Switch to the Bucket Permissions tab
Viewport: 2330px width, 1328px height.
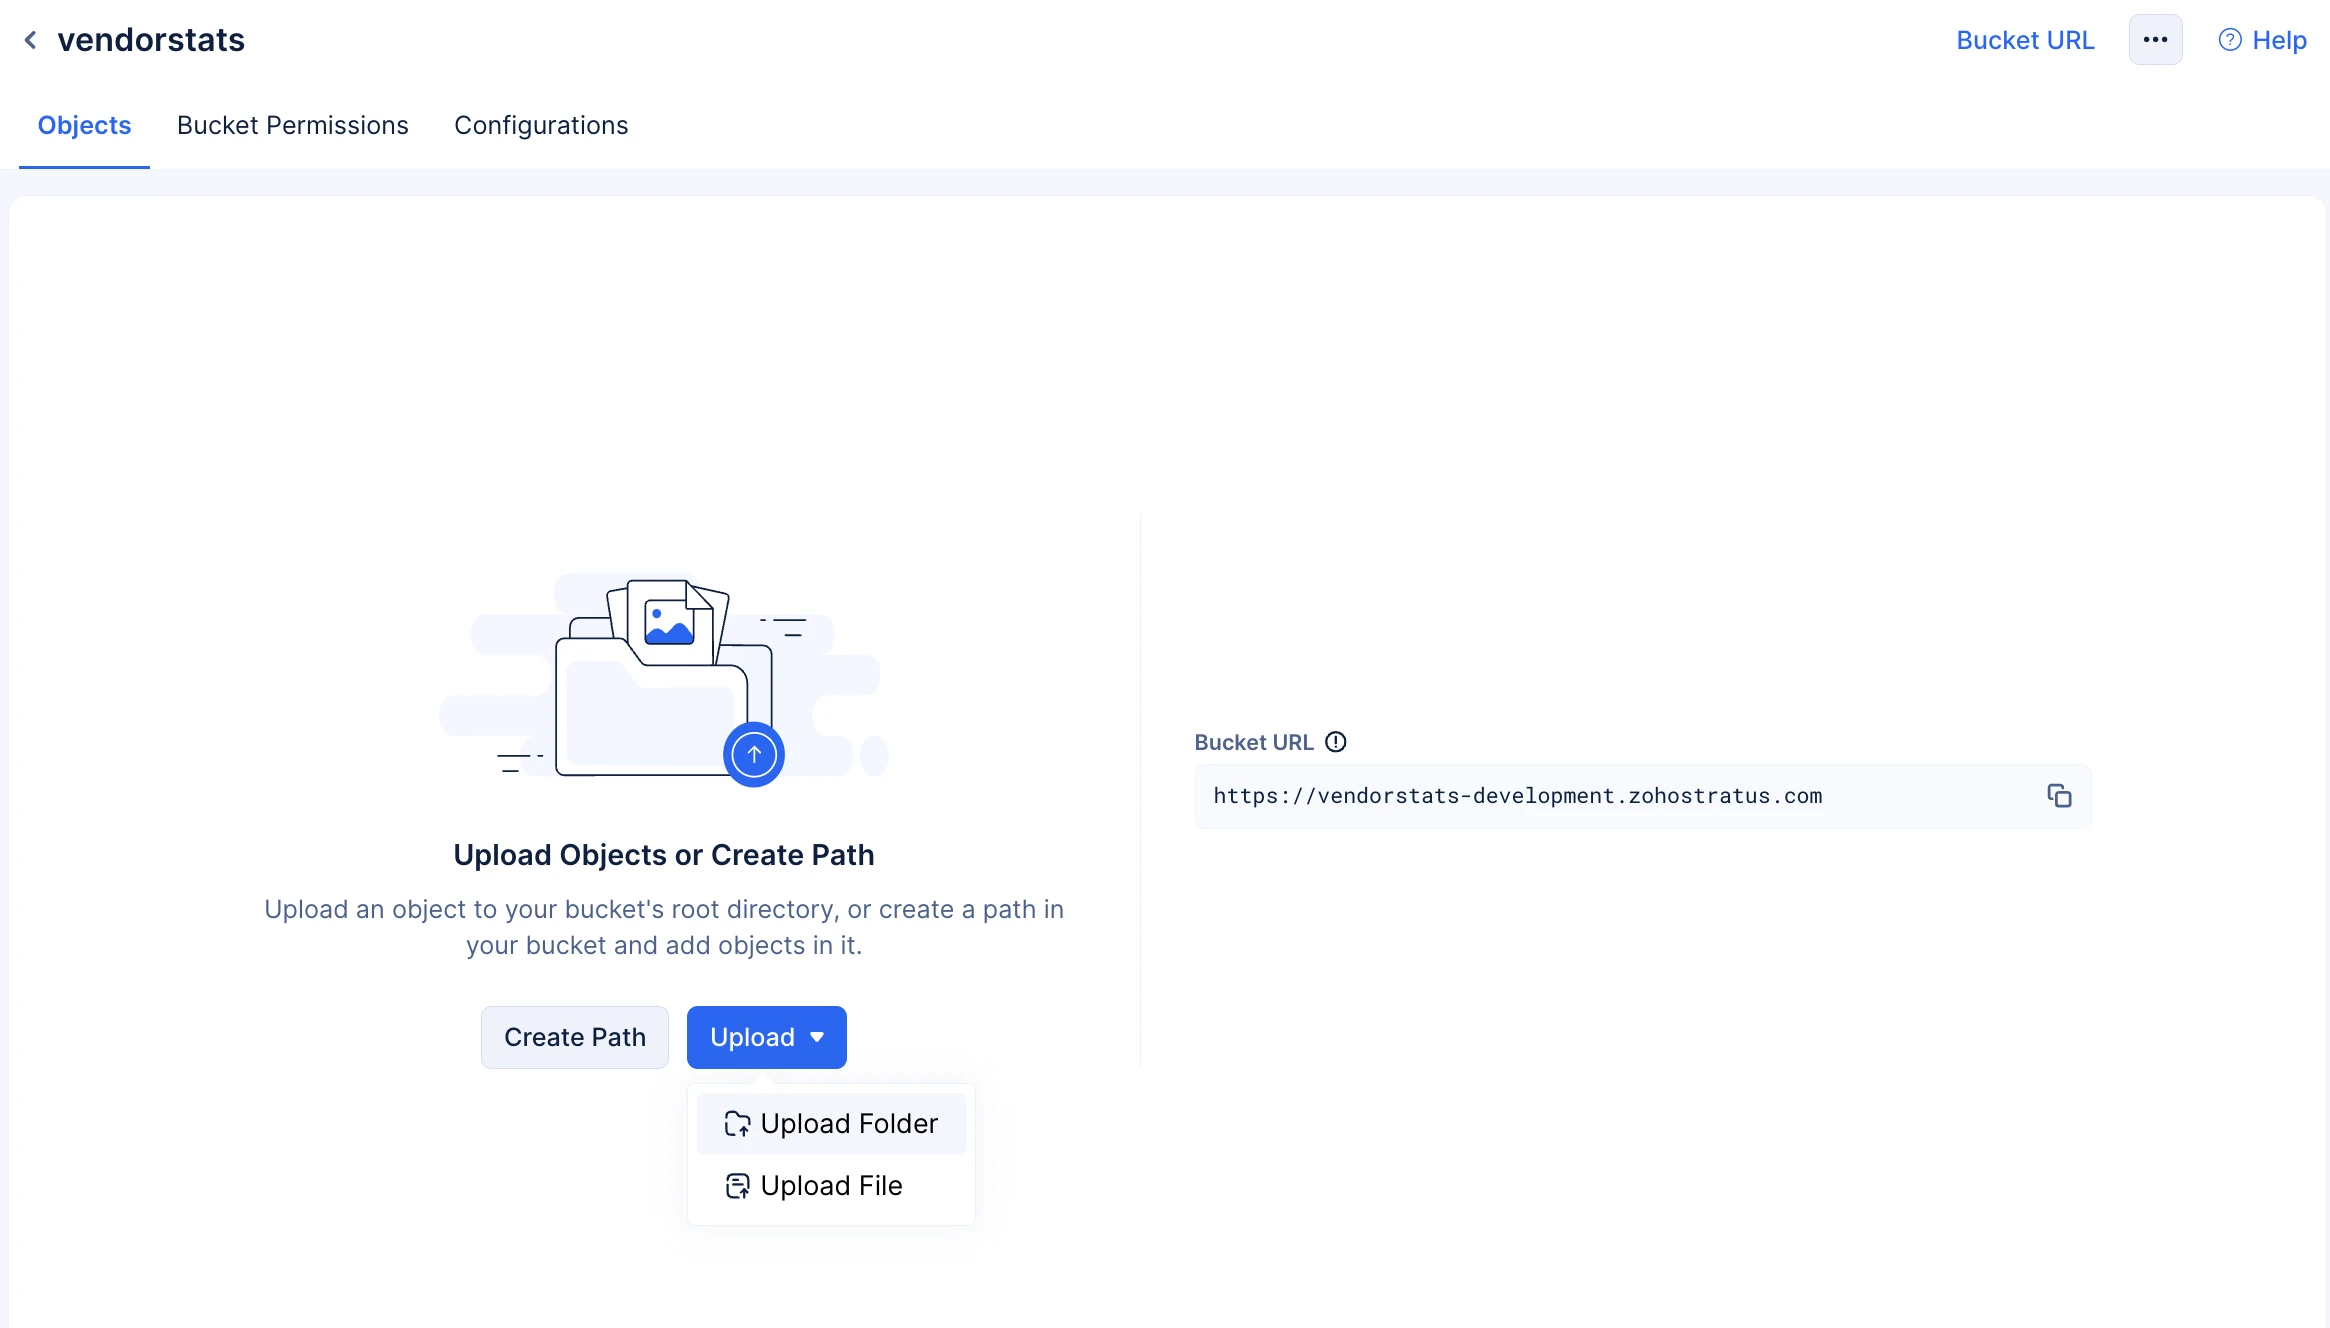293,125
